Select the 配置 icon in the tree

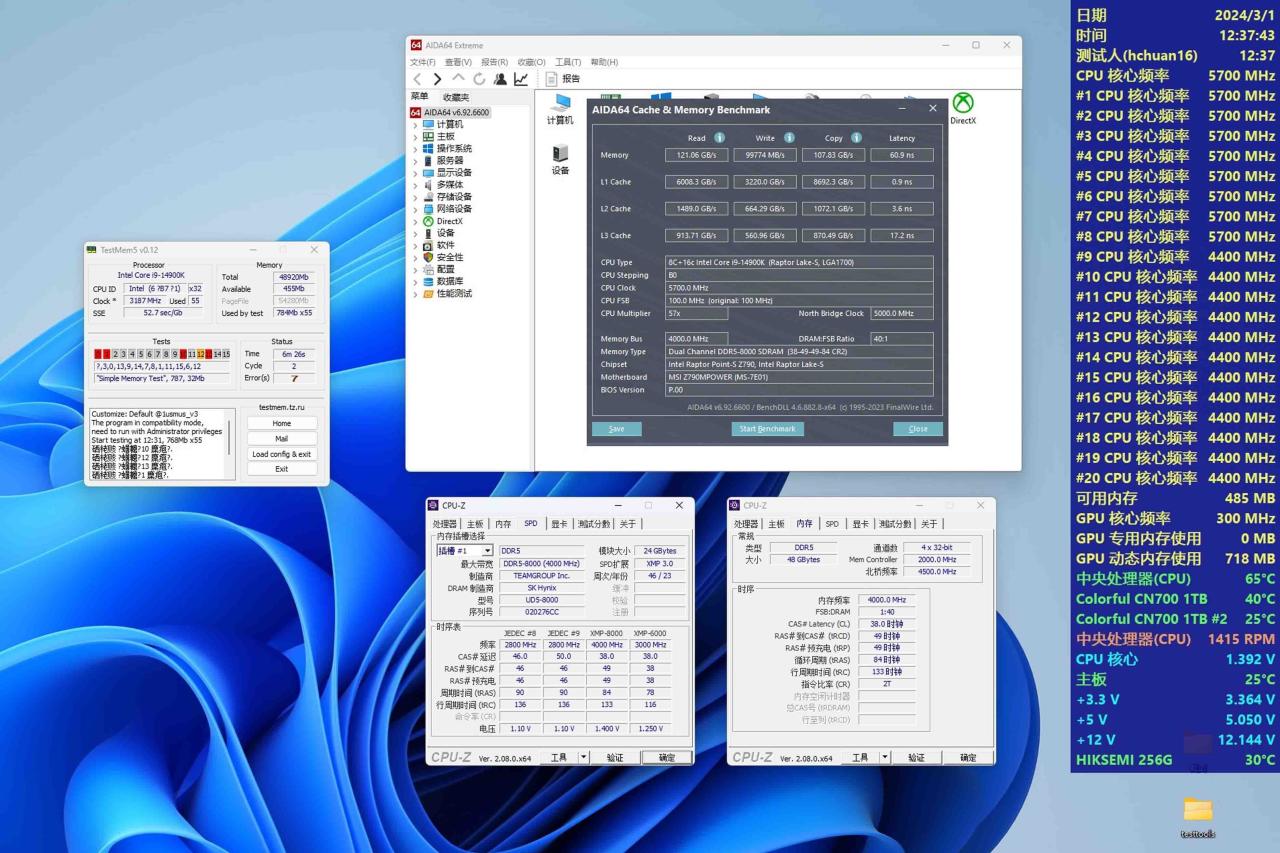(429, 269)
